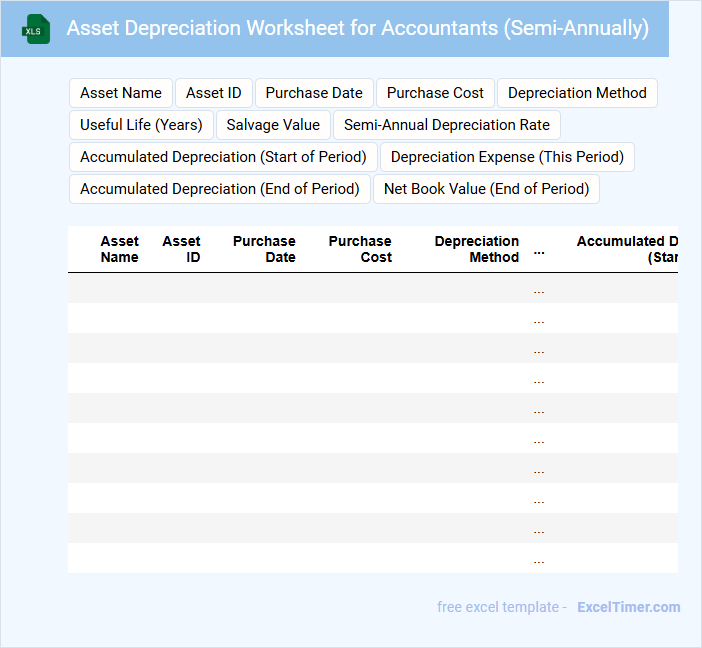This screenshot has width=702, height=648.
Task: Open the ExcelTimer.com link
Action: (x=628, y=607)
